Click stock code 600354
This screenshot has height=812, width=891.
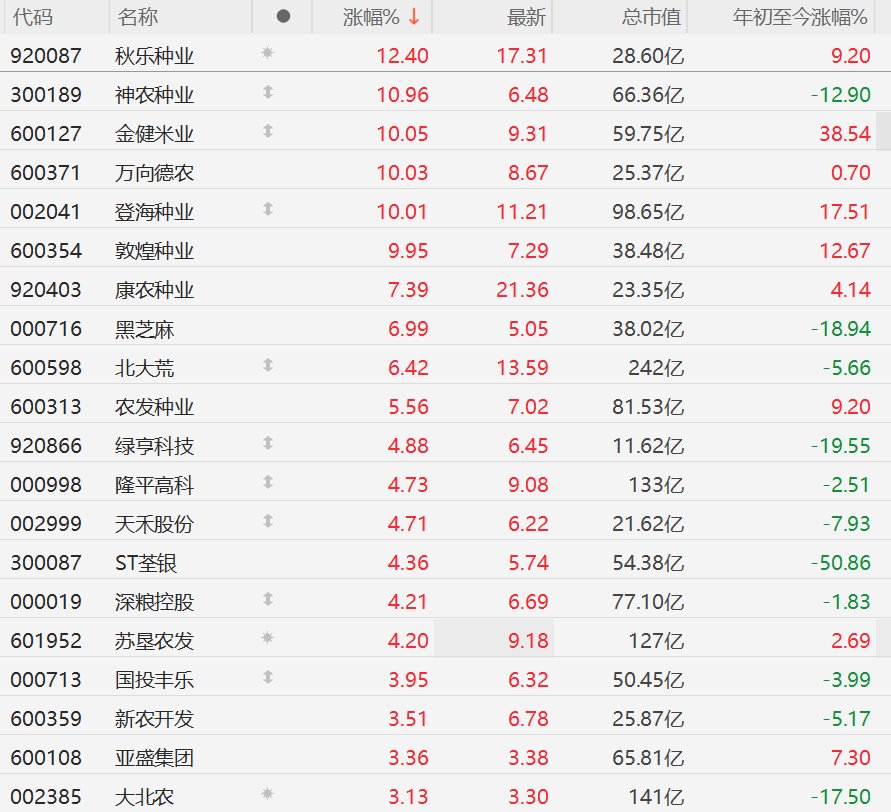[x=46, y=251]
